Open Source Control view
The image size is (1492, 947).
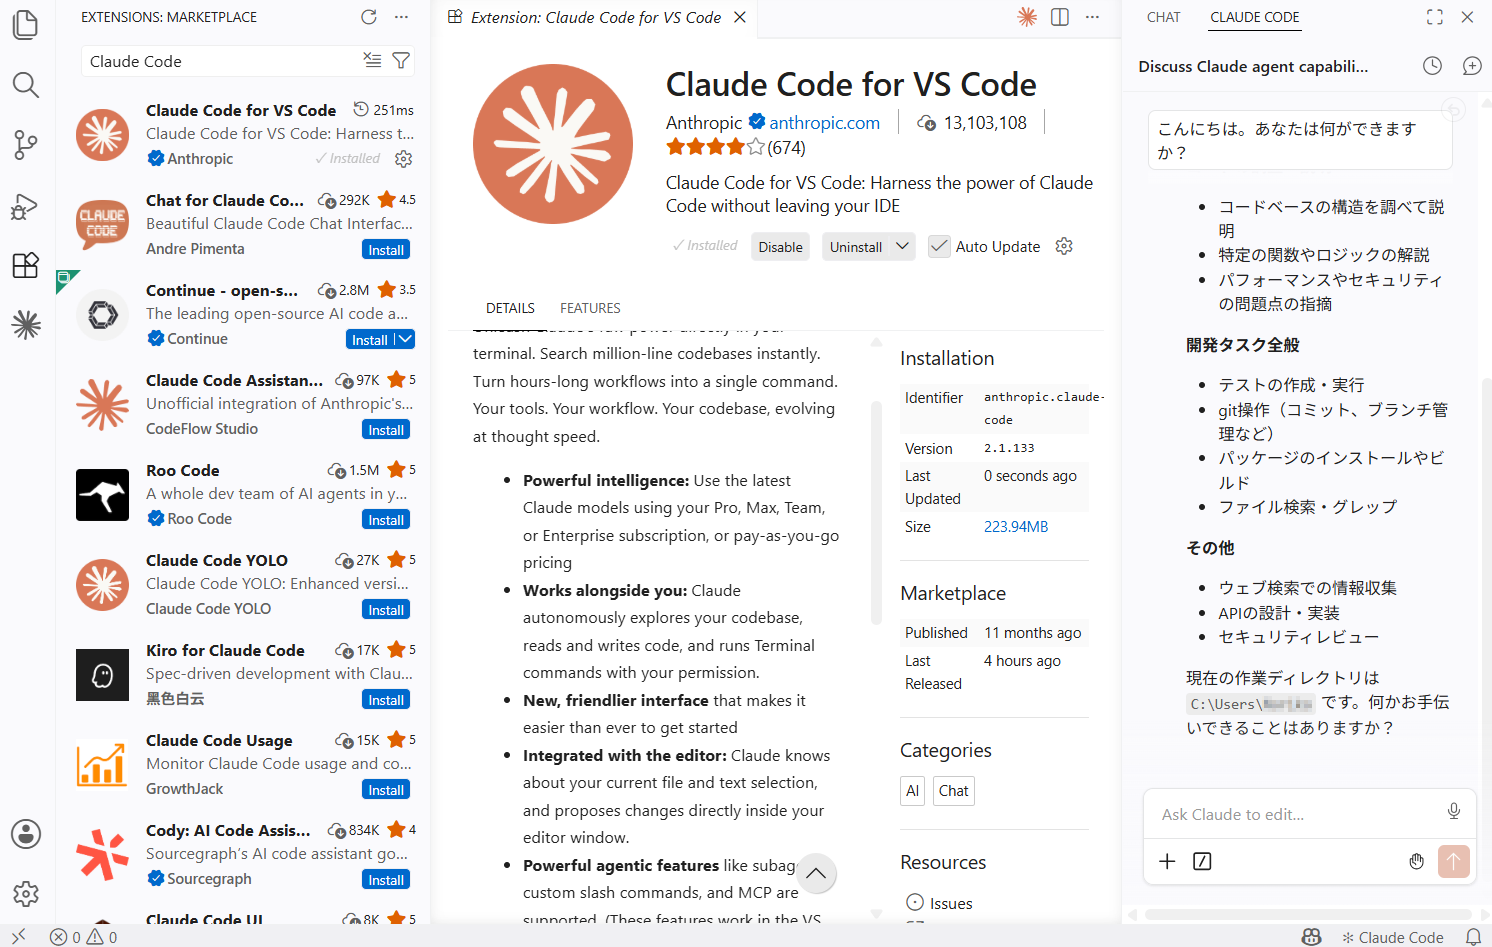tap(26, 145)
